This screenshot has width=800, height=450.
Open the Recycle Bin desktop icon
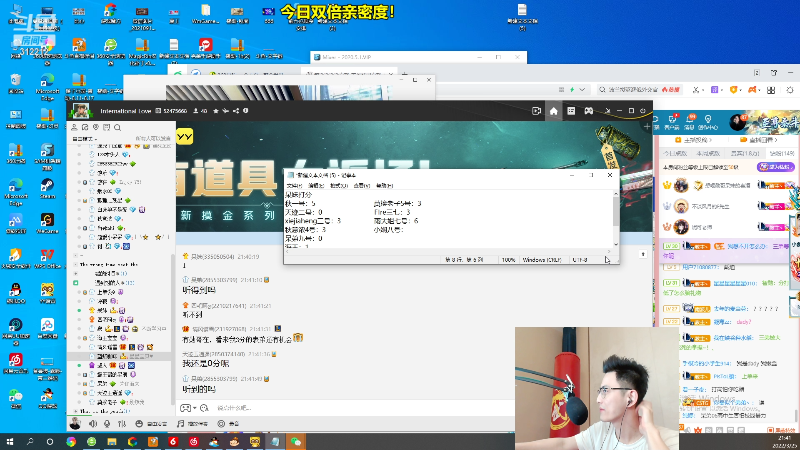point(16,84)
